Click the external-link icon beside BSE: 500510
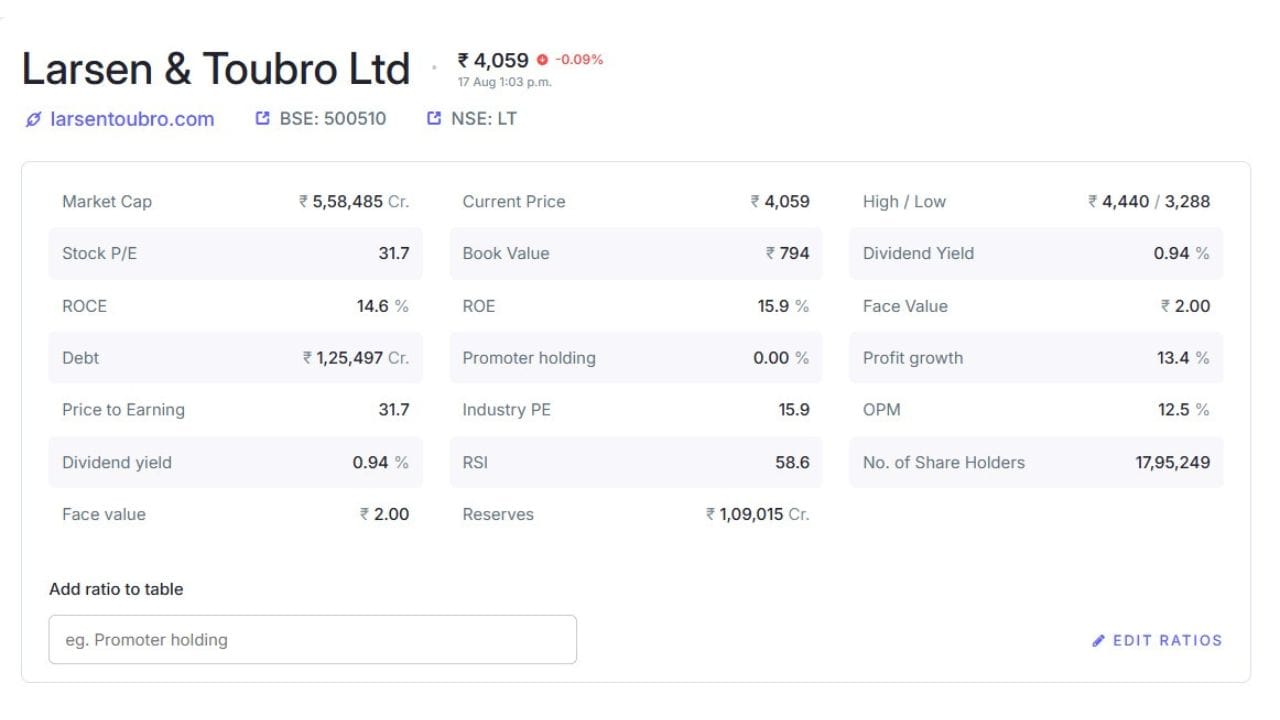The height and width of the screenshot is (720, 1280). point(263,119)
